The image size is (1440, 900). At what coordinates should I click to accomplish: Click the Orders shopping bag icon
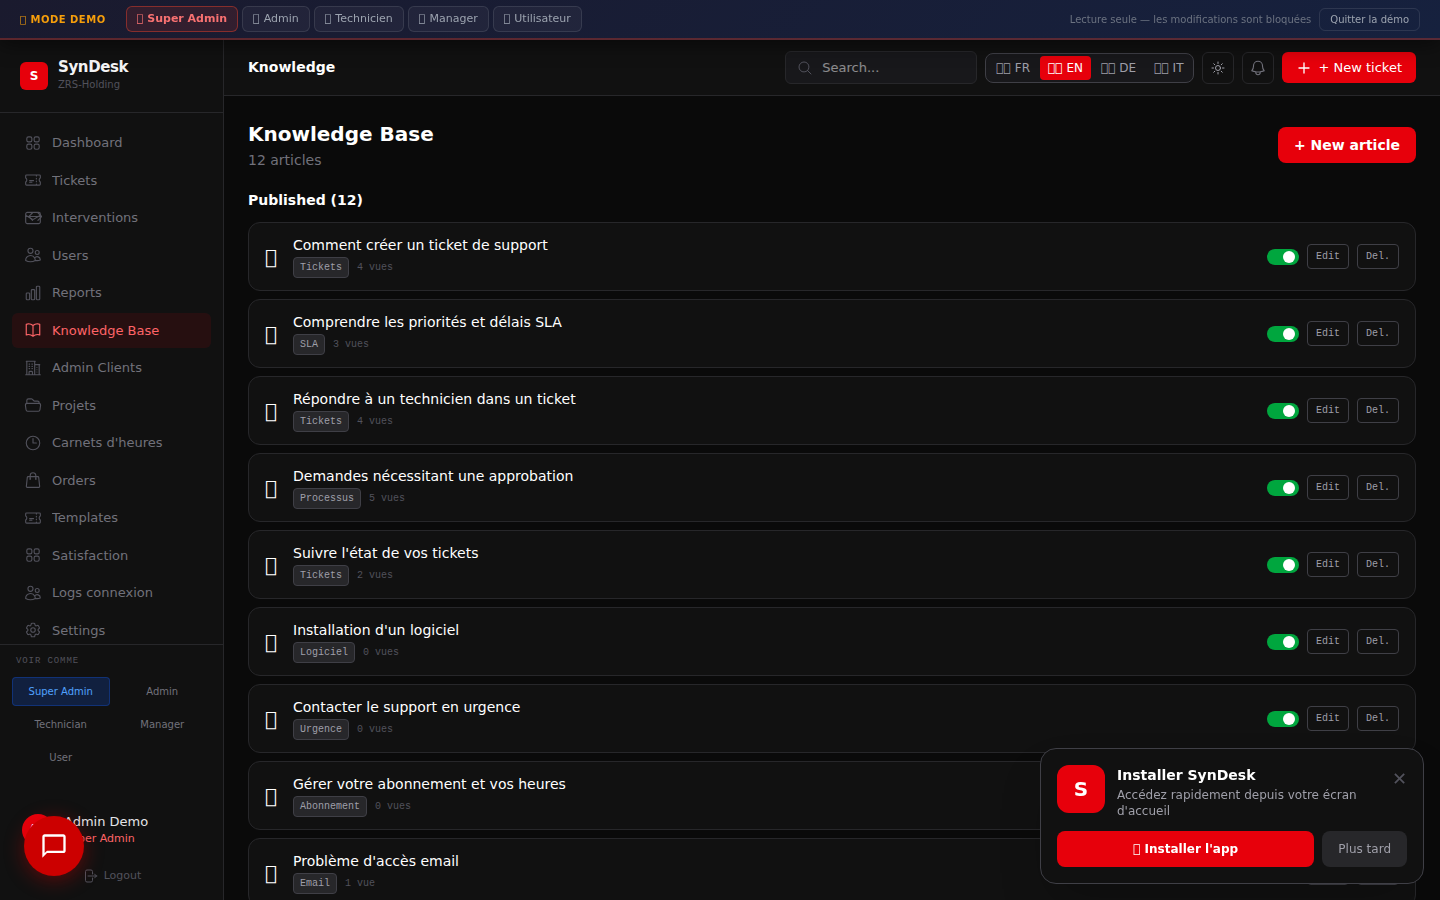tap(33, 481)
